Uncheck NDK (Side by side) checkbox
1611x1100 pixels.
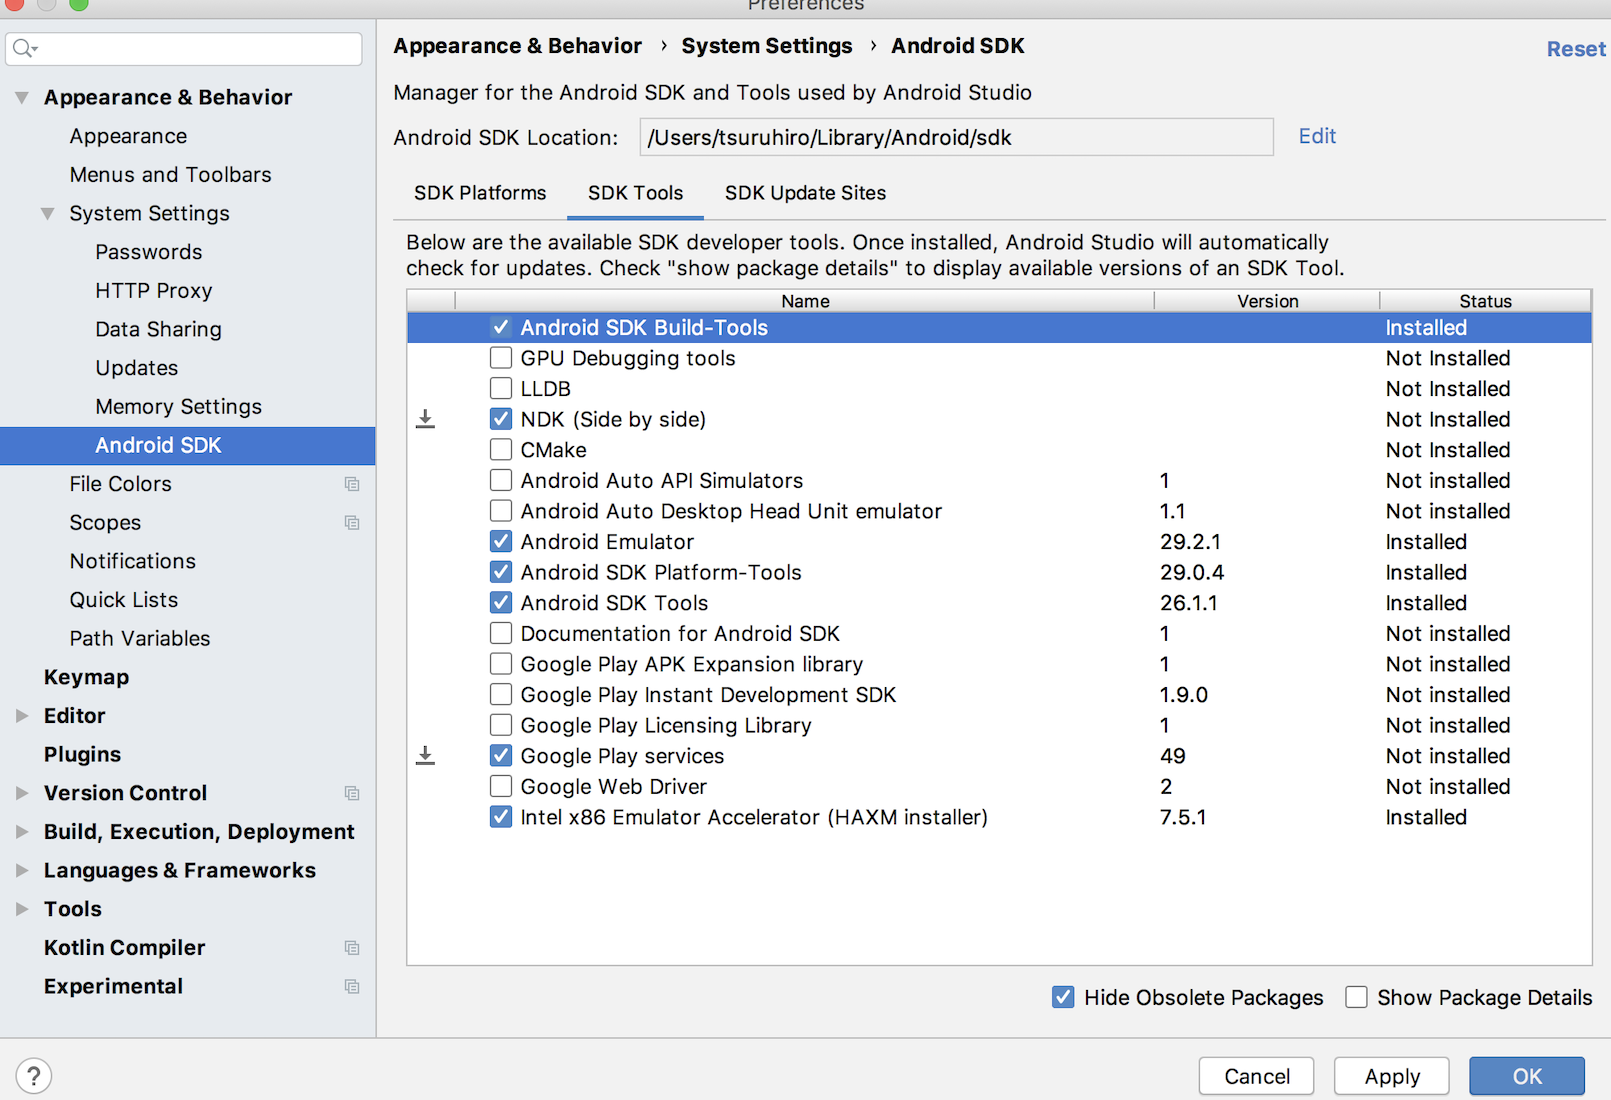coord(501,419)
